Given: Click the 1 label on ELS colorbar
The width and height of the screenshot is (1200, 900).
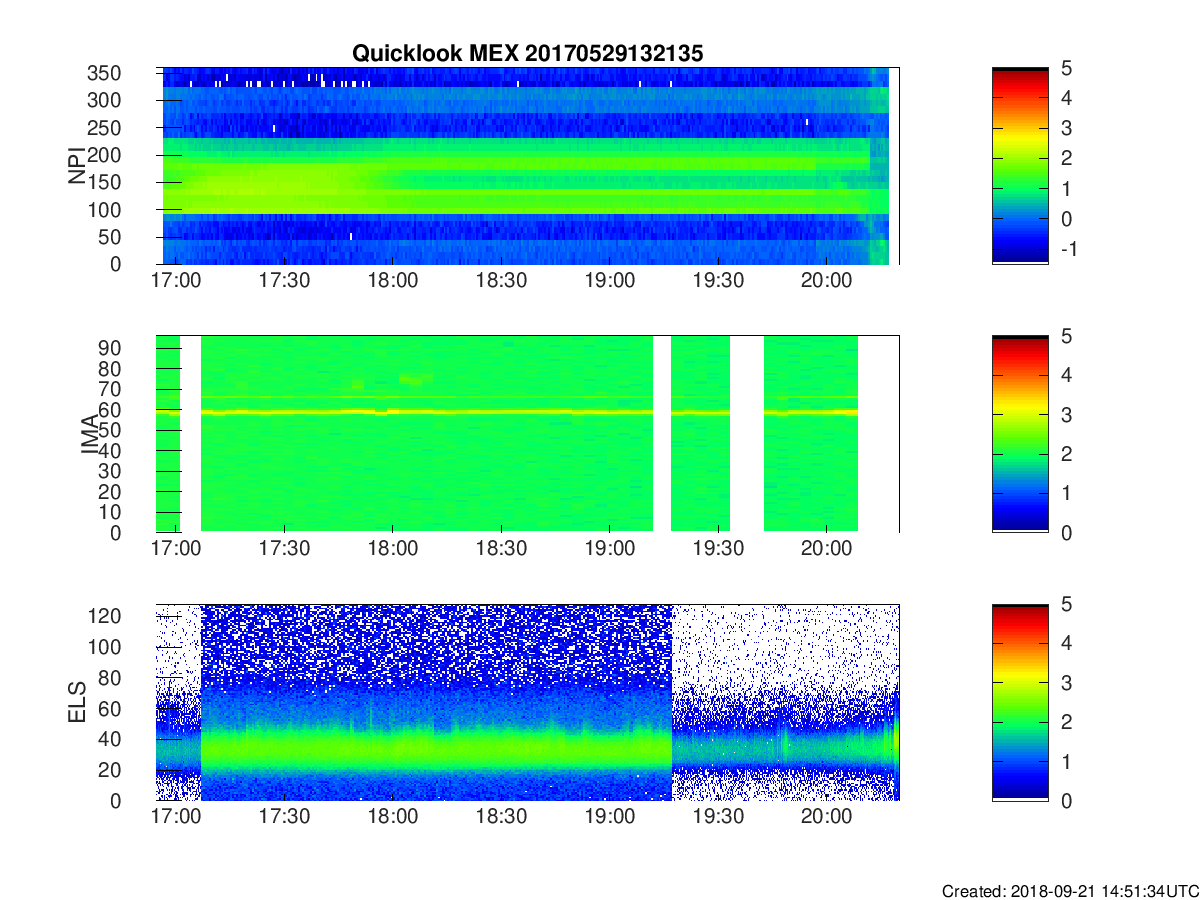Looking at the screenshot, I should click(1067, 761).
